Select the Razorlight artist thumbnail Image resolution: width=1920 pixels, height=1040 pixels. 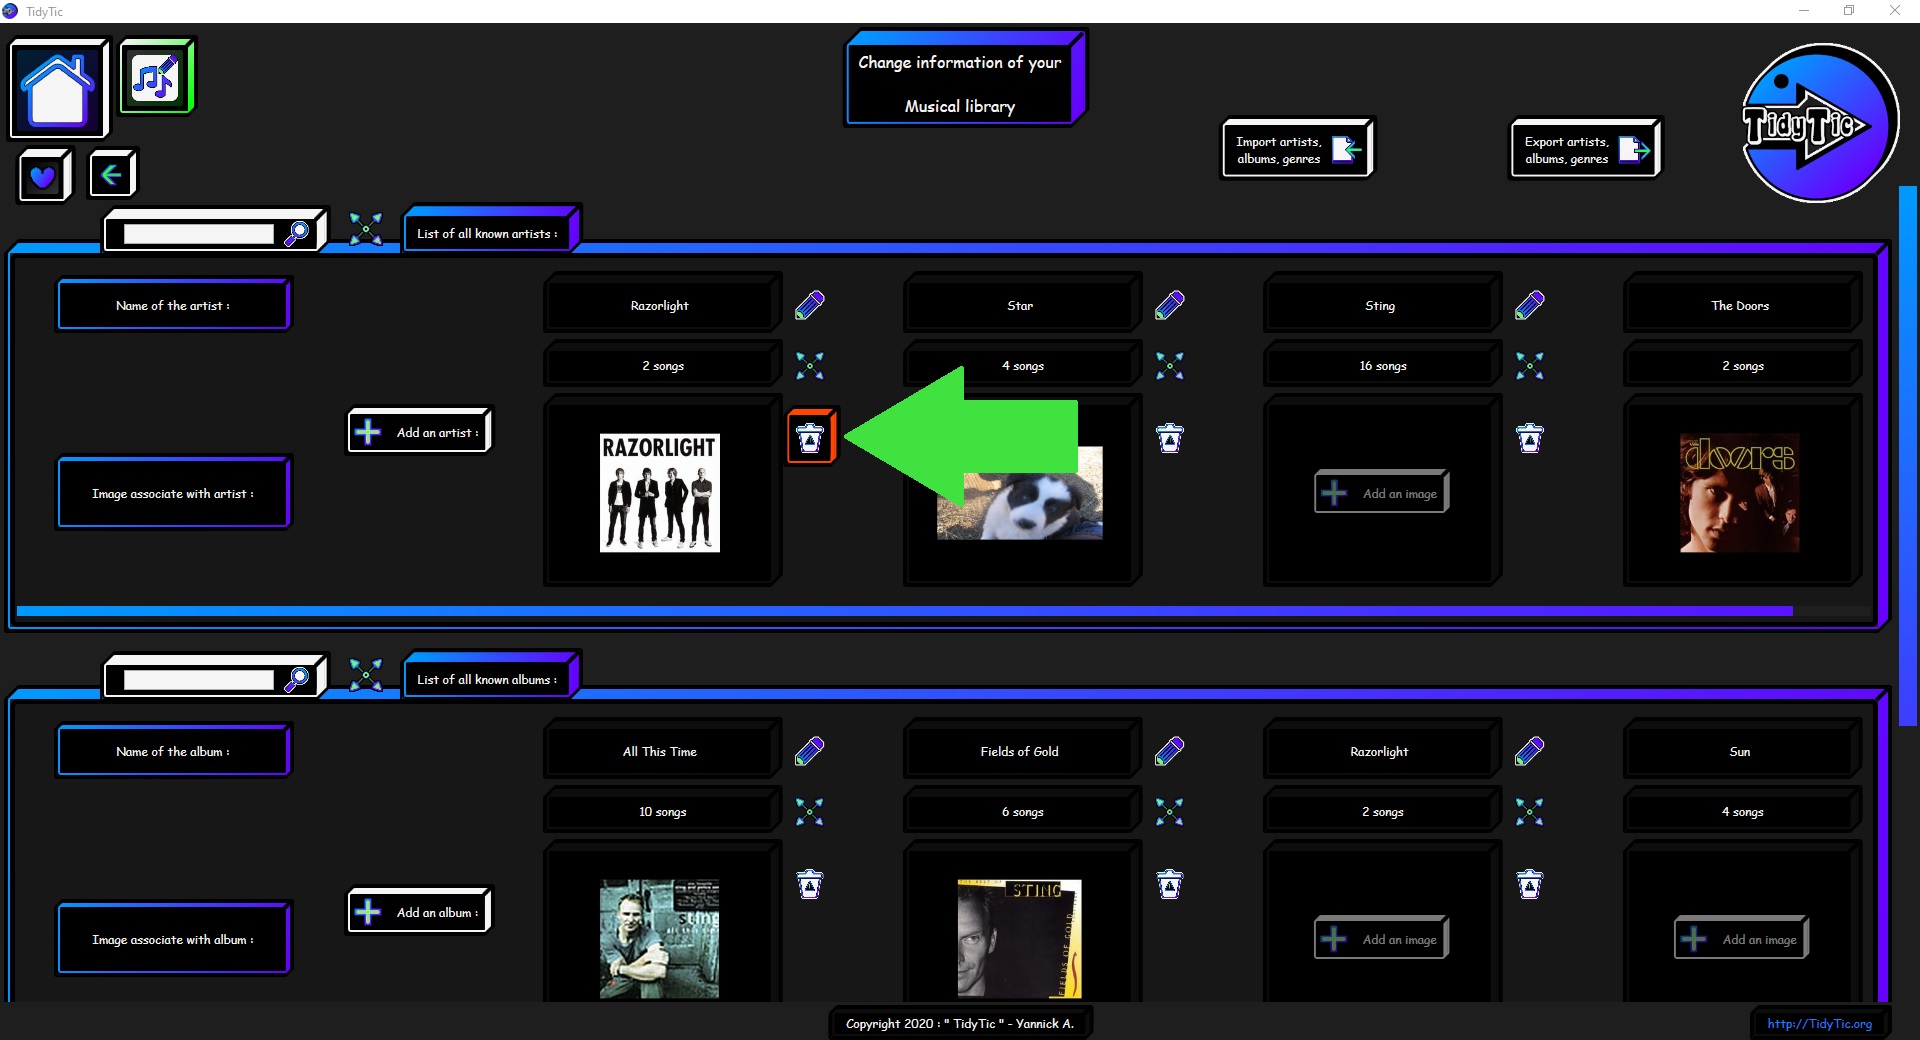660,492
